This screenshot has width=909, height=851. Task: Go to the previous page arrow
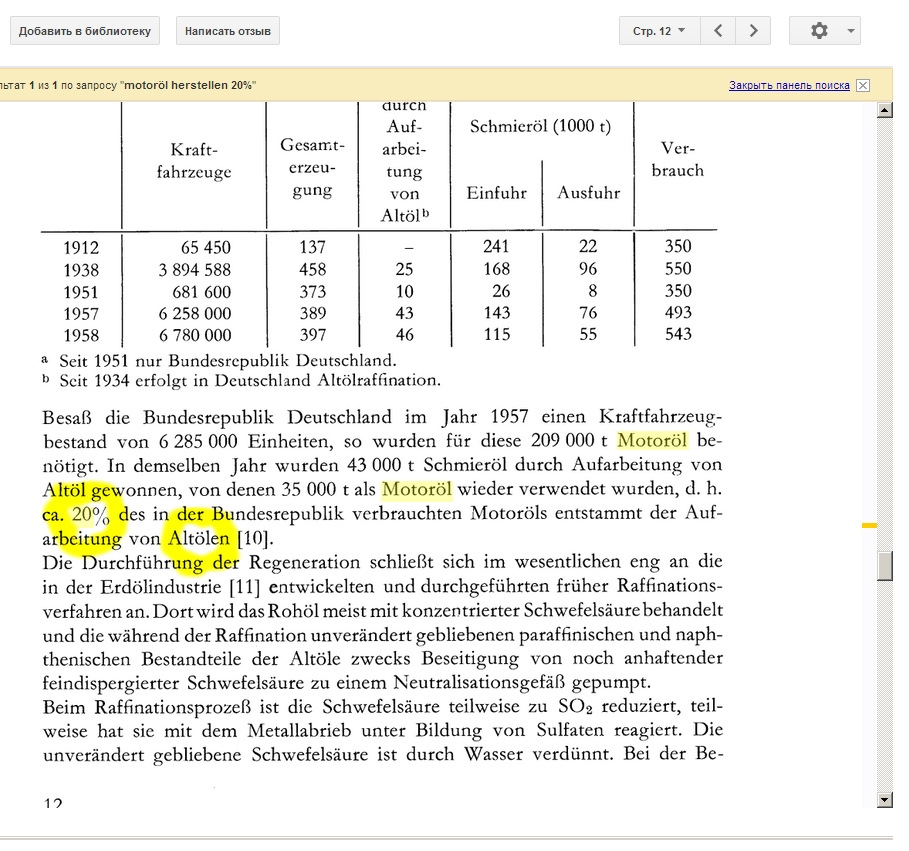coord(718,31)
